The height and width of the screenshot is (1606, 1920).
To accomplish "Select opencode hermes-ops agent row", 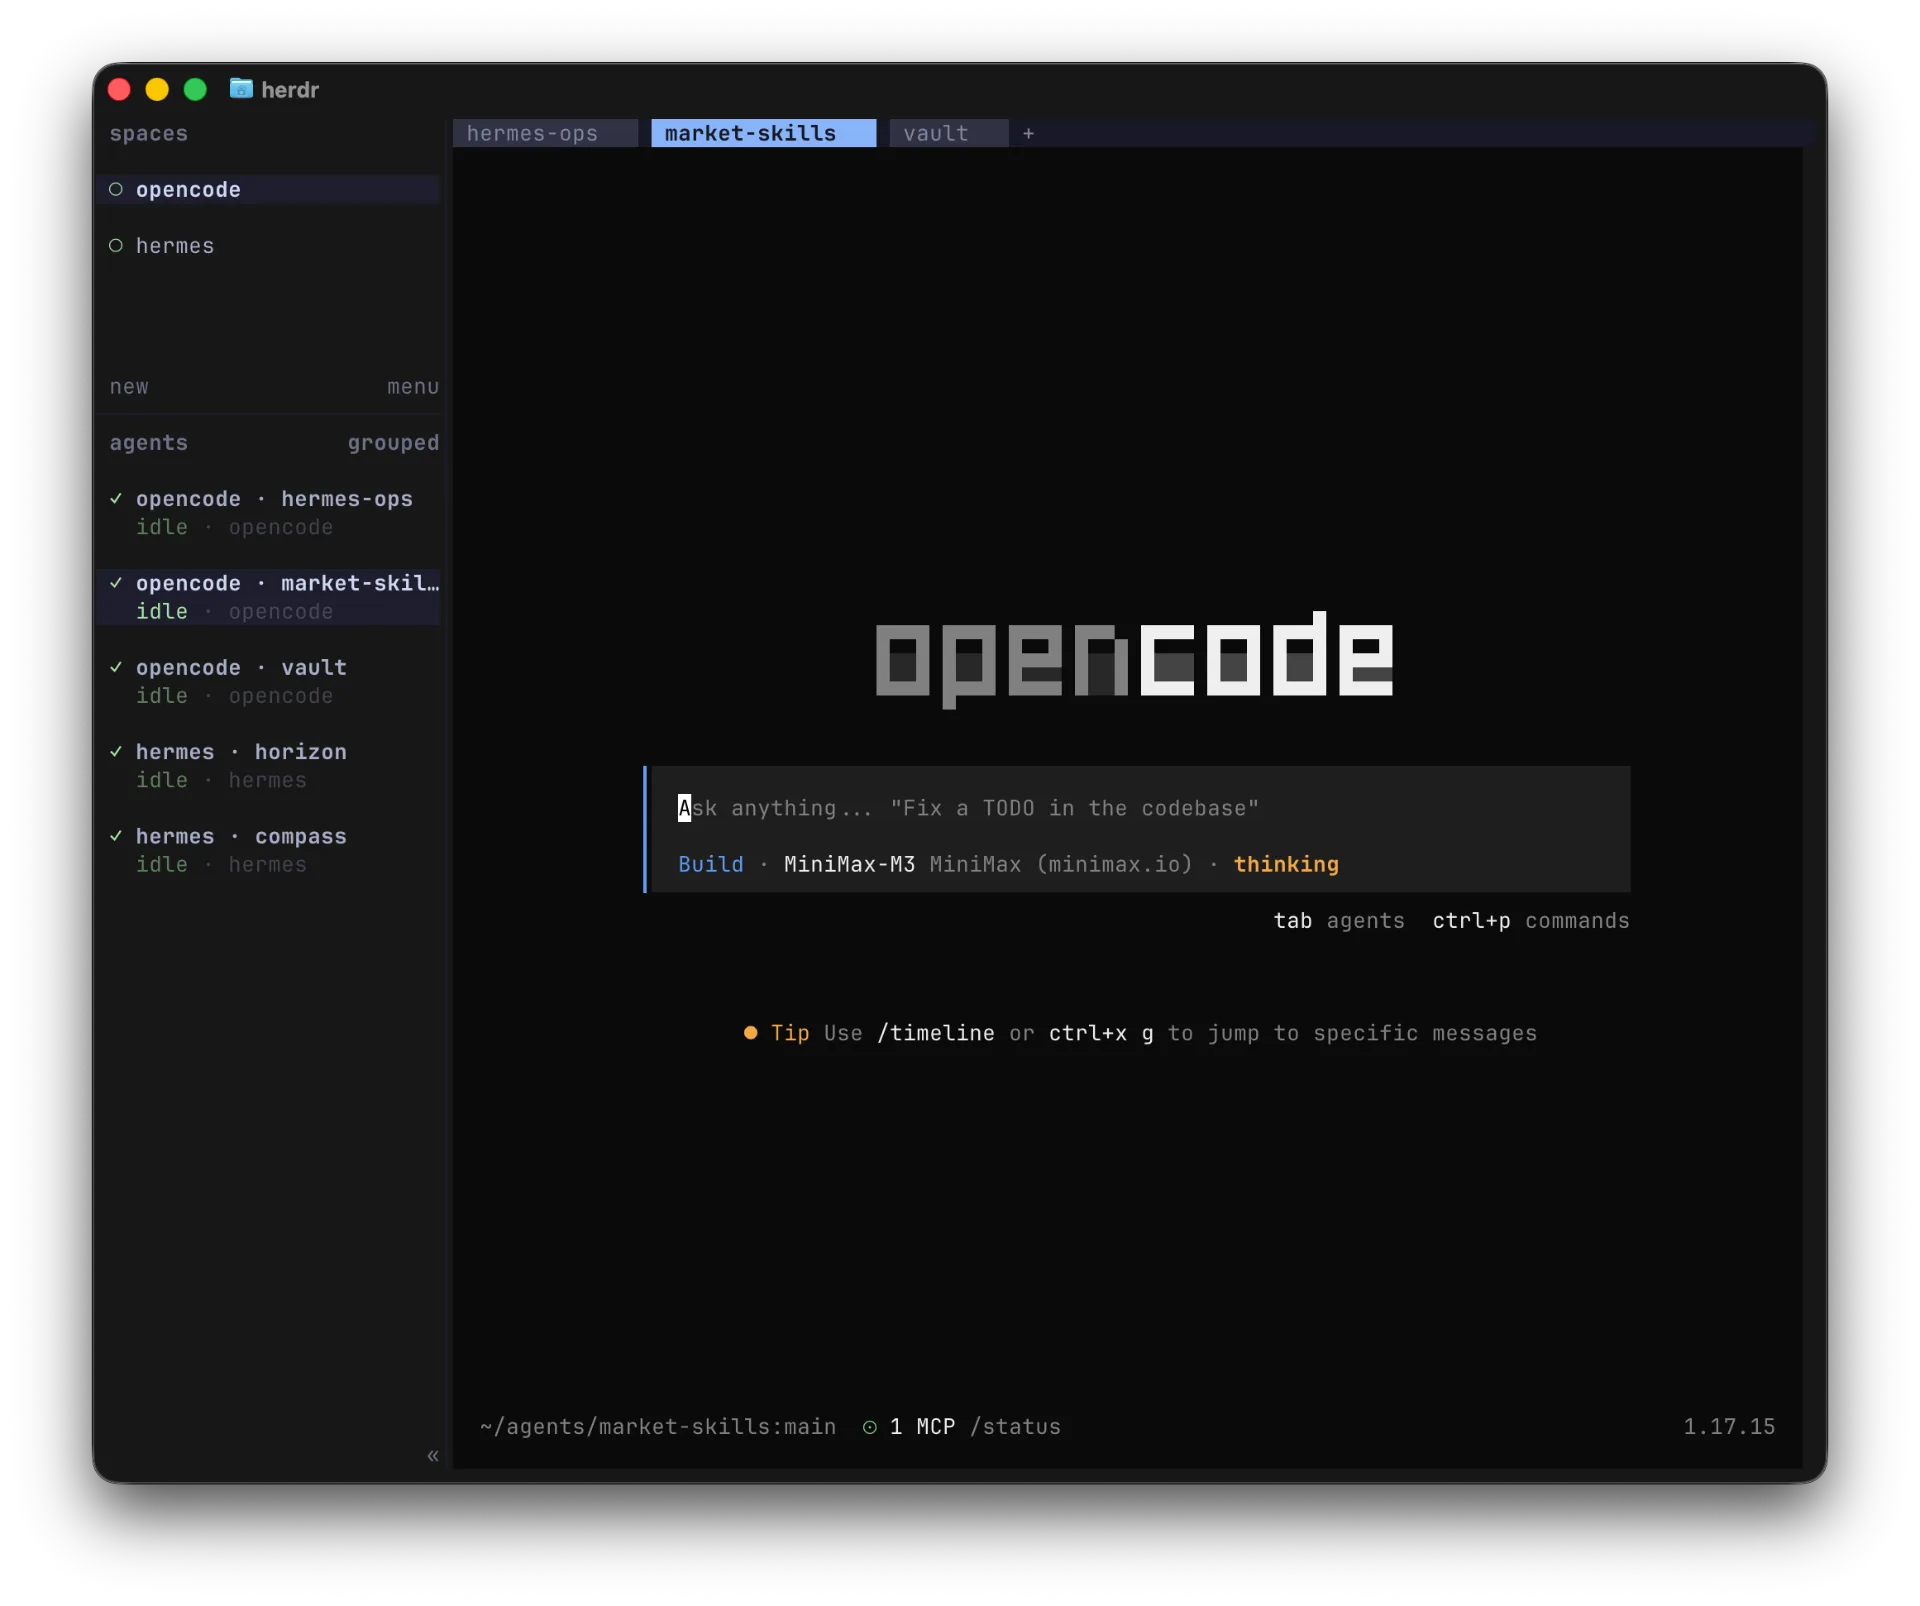I will pyautogui.click(x=268, y=512).
